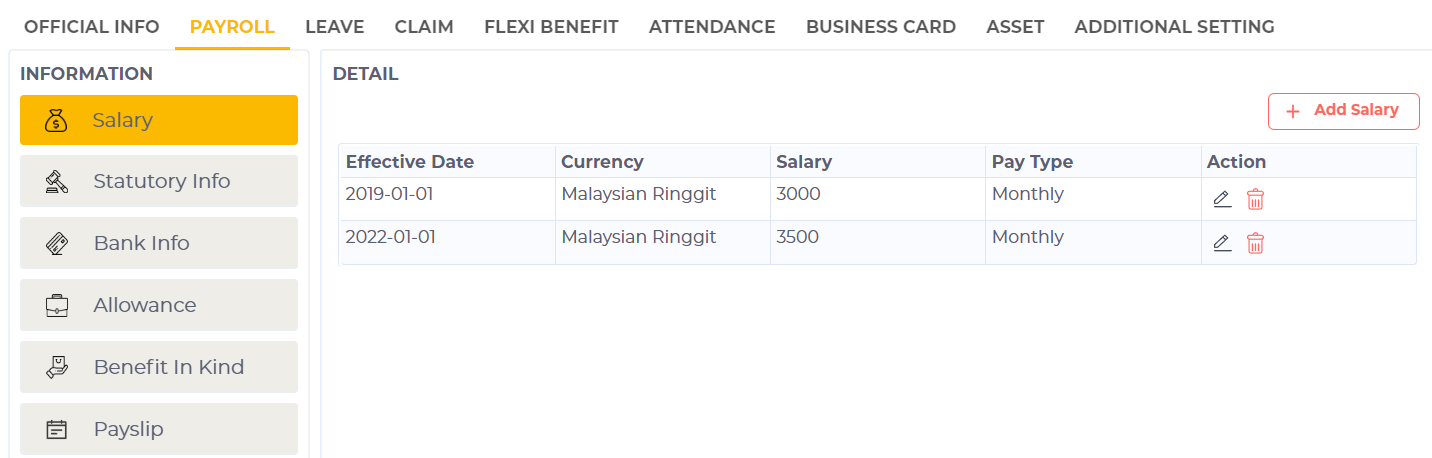Viewport: 1432px width, 458px height.
Task: Open Bank Info section
Action: [159, 243]
